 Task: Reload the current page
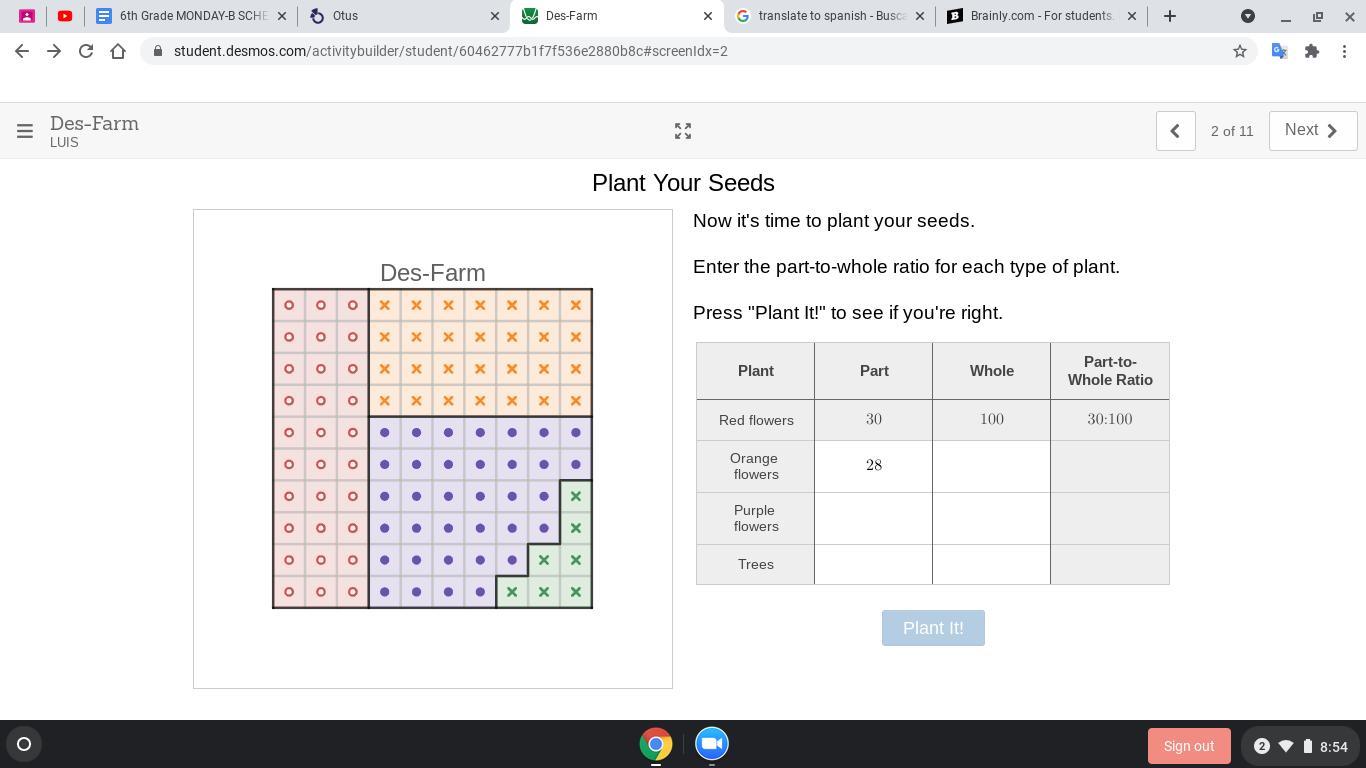click(x=86, y=51)
